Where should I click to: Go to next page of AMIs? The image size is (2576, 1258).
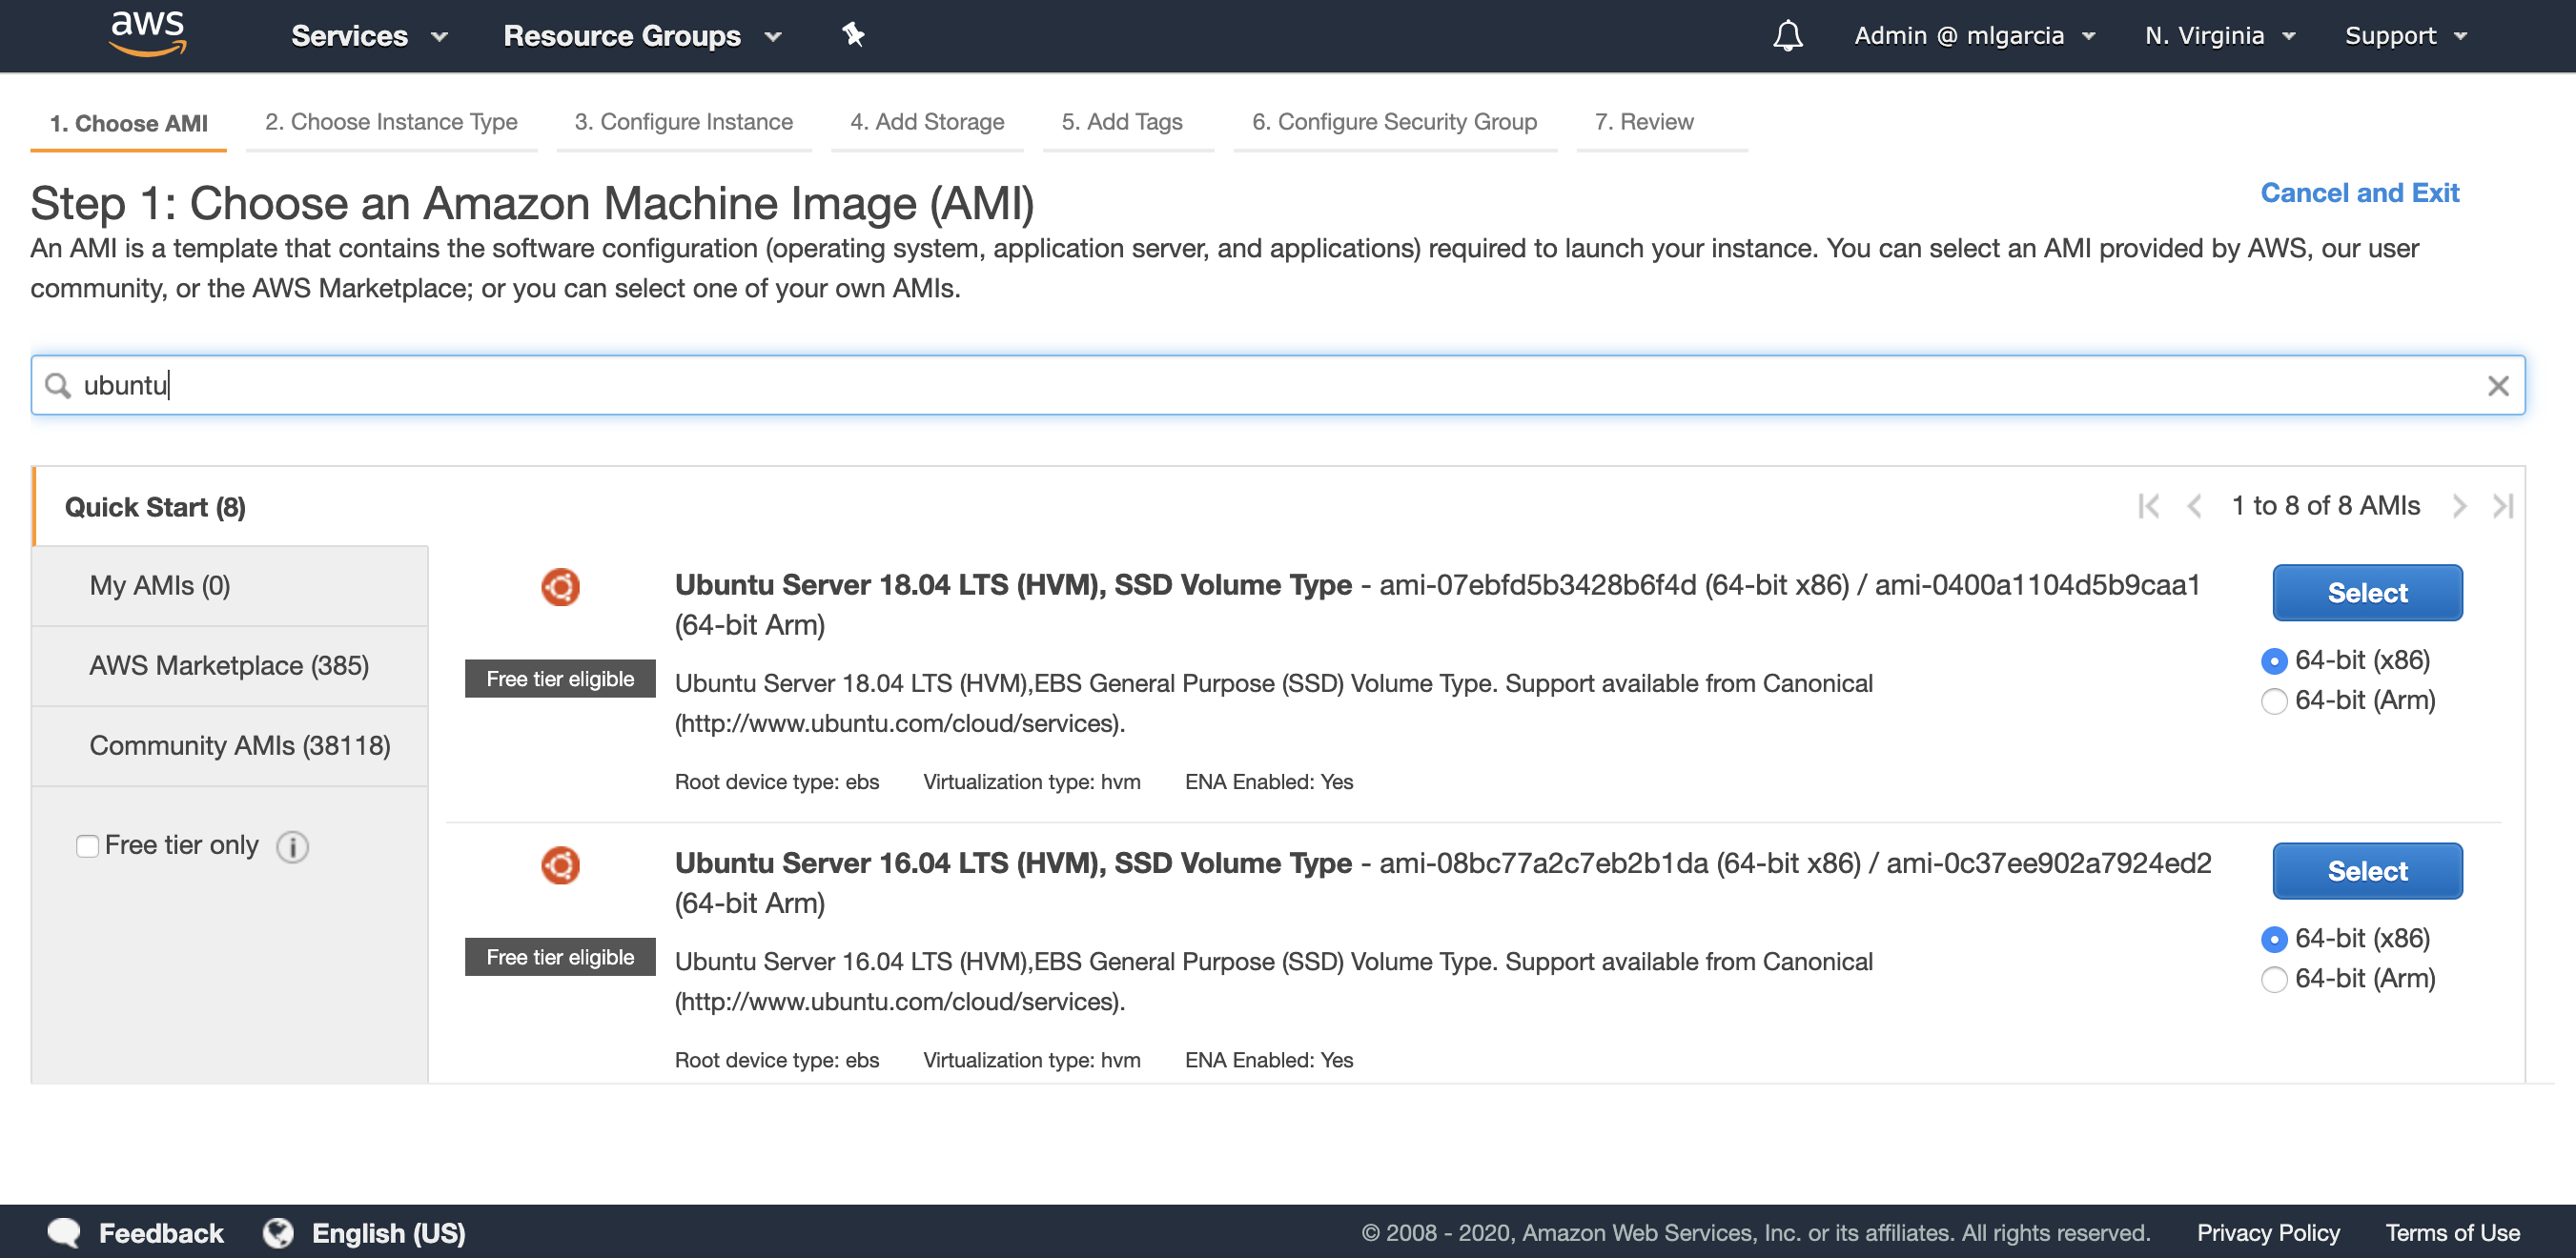[x=2459, y=506]
